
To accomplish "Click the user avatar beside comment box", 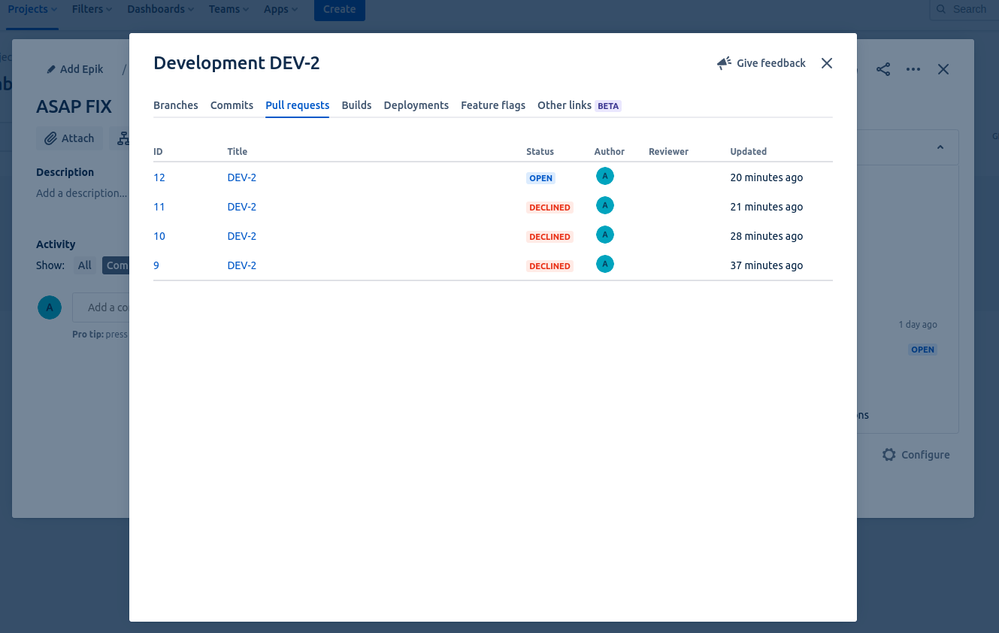I will coord(49,308).
